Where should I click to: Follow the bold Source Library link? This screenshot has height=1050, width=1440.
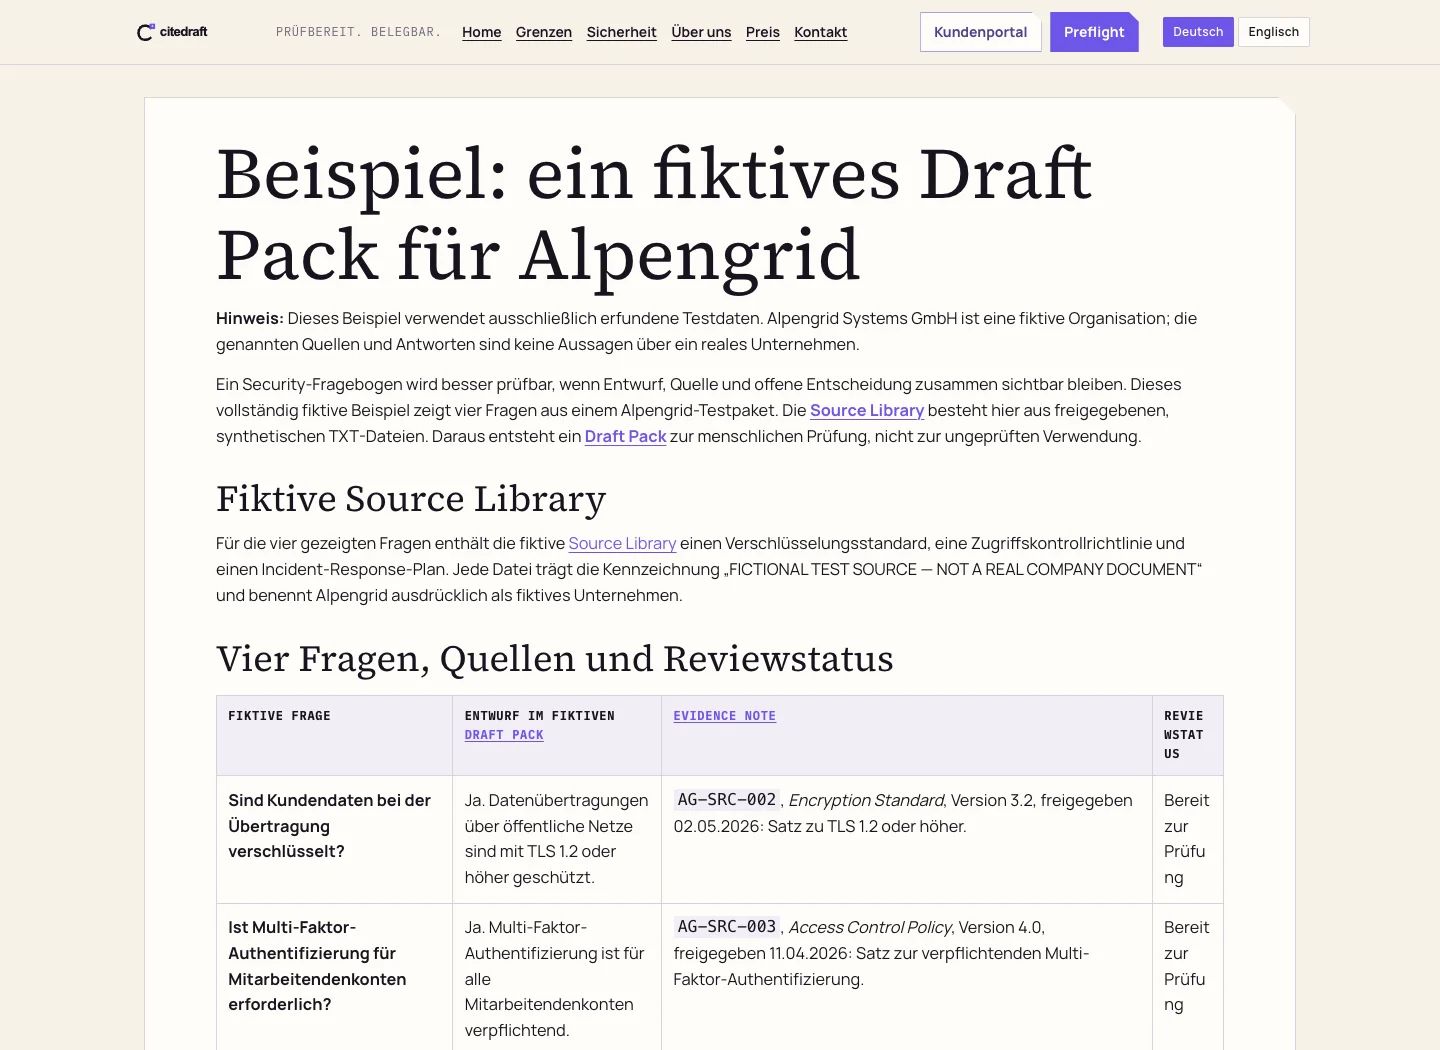click(867, 410)
